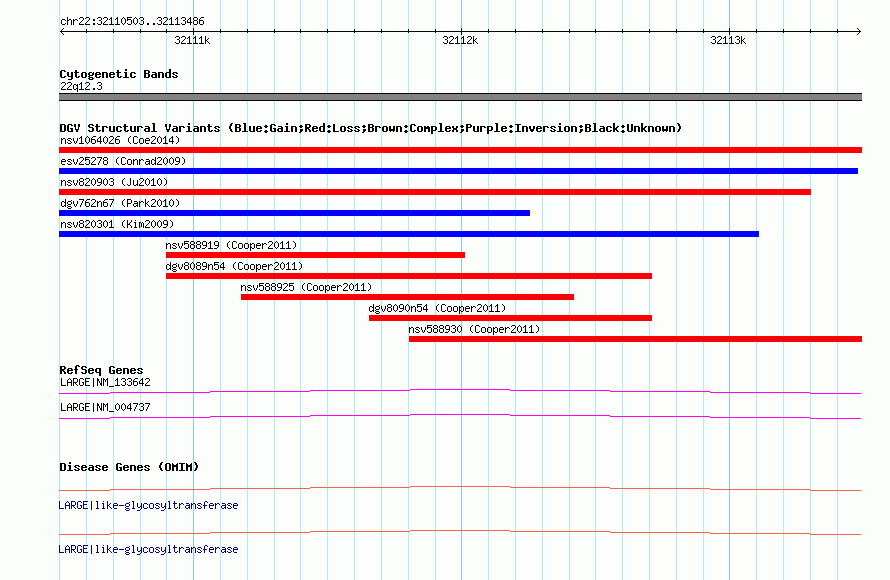Select the nsv588925 (Cooper2011) loss bar
Image resolution: width=890 pixels, height=580 pixels.
coord(408,297)
